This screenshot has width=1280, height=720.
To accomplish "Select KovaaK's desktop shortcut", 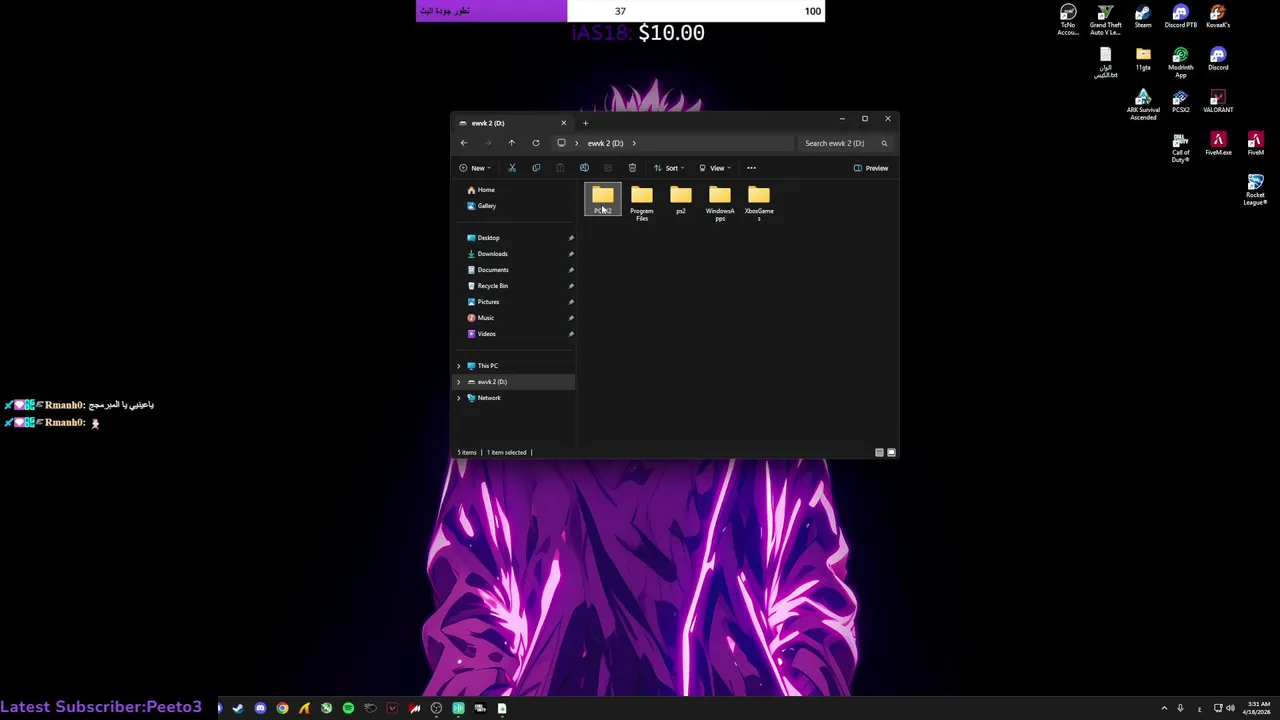I will (1218, 17).
